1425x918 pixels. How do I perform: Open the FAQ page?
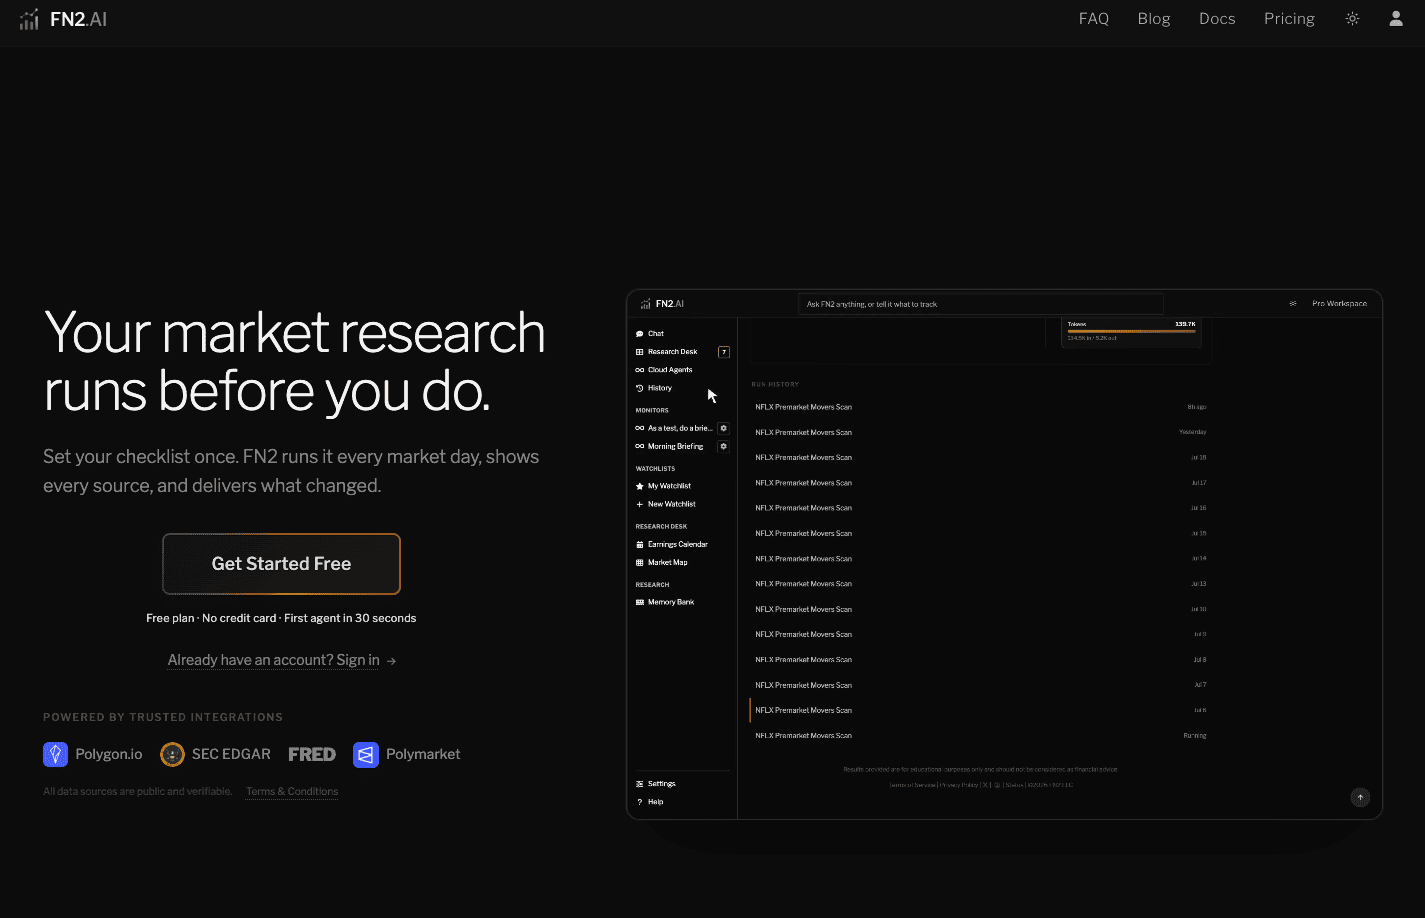(1094, 19)
